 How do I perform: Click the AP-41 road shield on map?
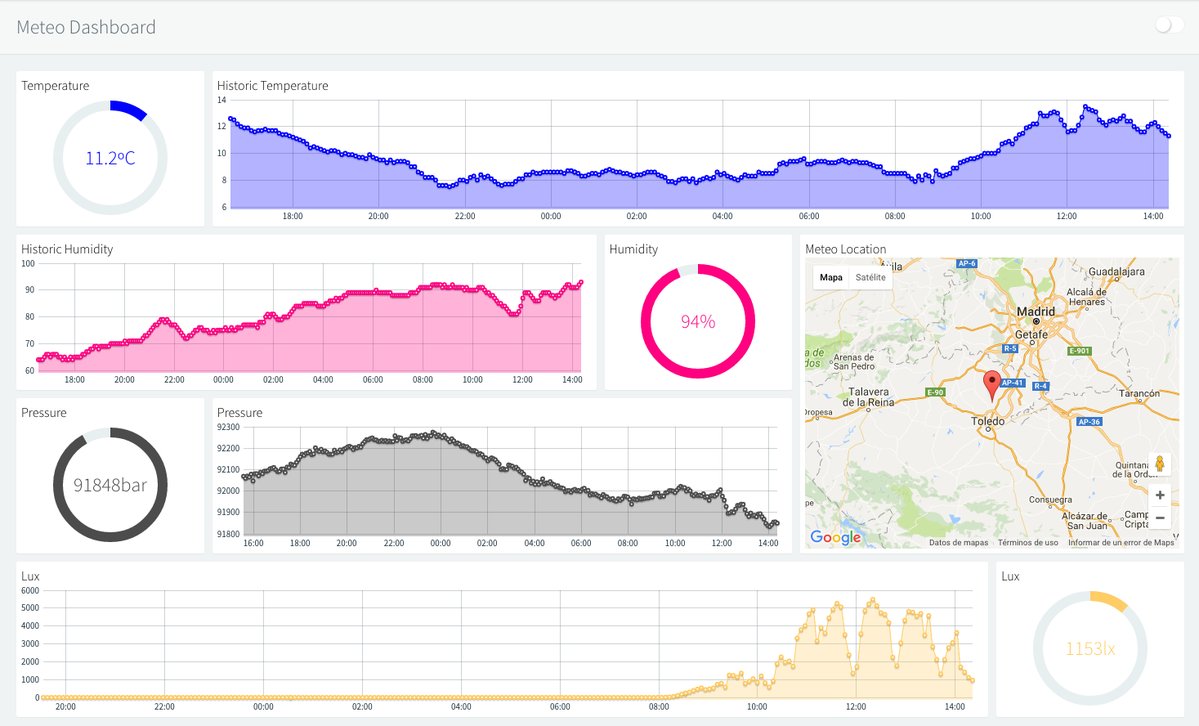pyautogui.click(x=1013, y=383)
